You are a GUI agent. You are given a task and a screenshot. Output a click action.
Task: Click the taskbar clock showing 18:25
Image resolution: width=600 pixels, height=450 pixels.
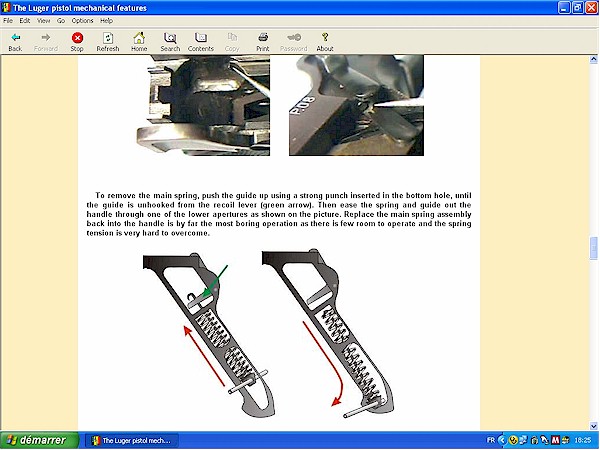[583, 441]
